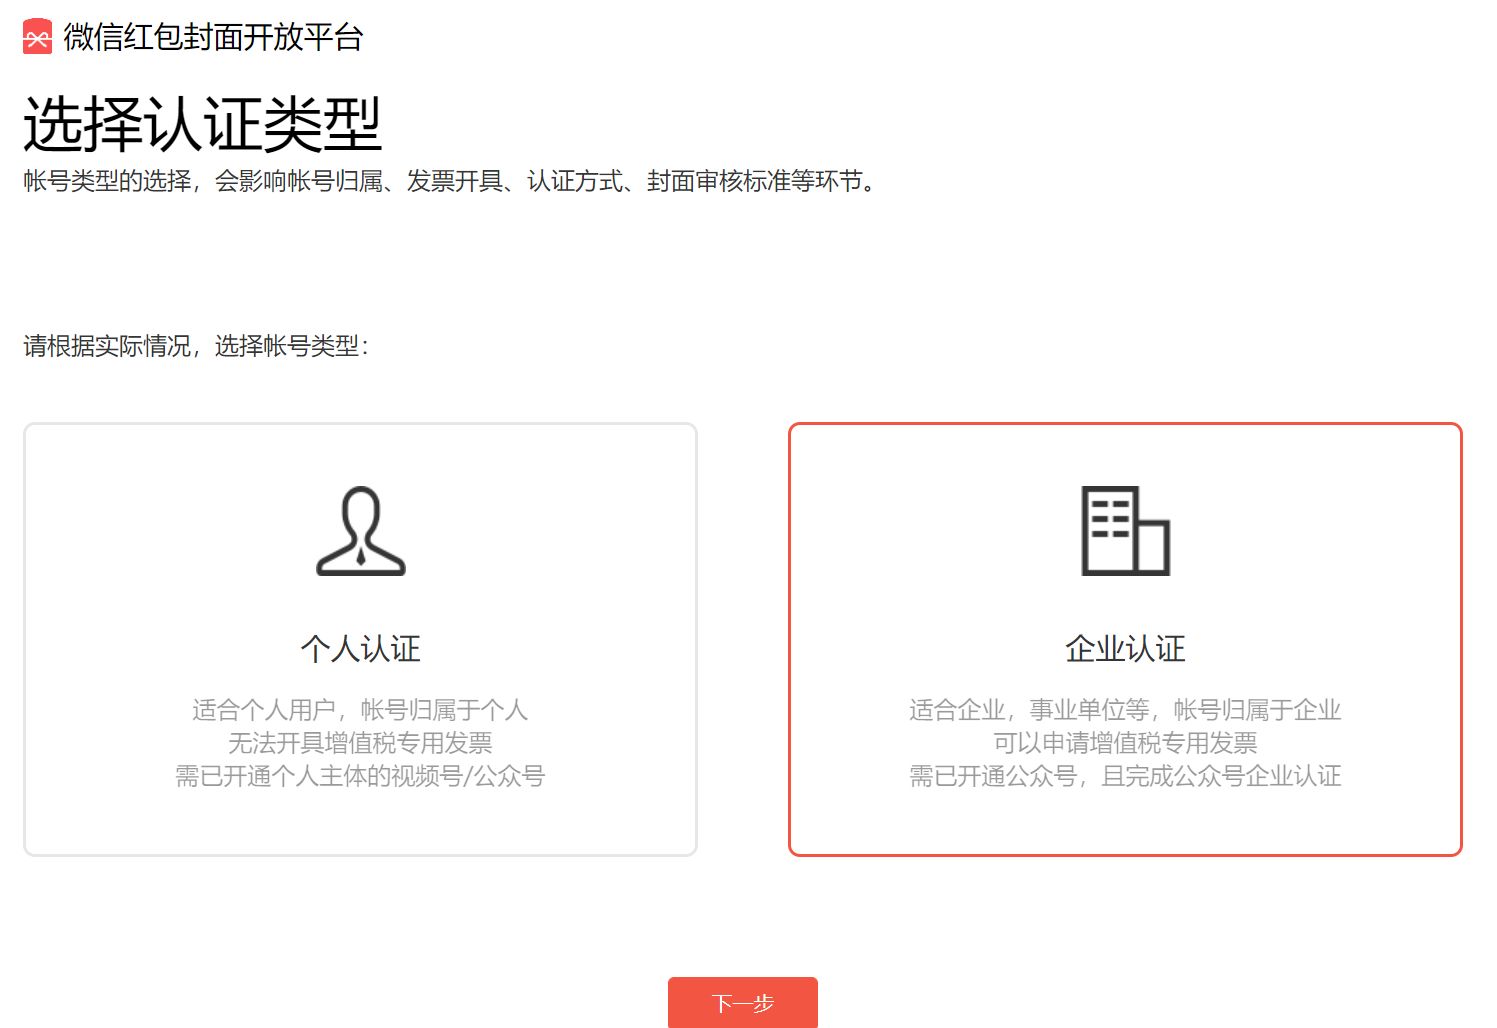Viewport: 1497px width, 1028px height.
Task: Proceed with the 下一步 button
Action: [742, 1002]
